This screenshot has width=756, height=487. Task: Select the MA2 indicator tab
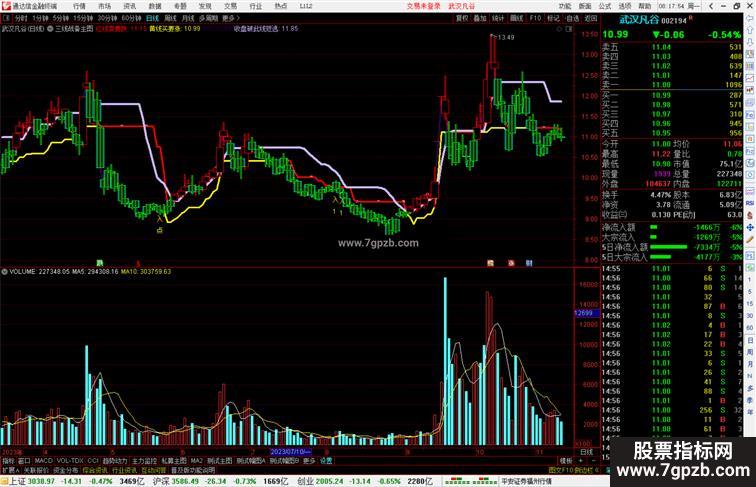coord(196,461)
